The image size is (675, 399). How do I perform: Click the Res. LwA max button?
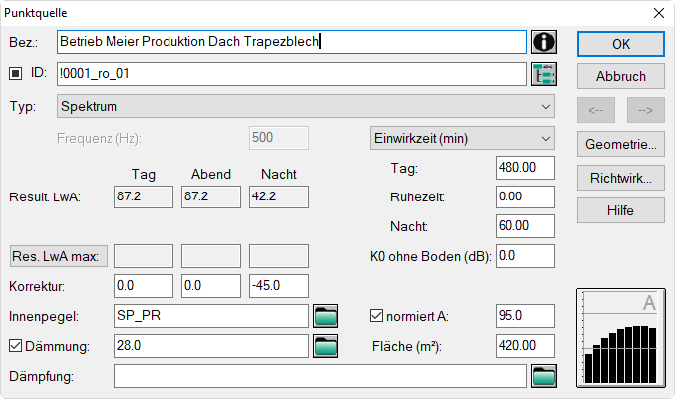(x=59, y=256)
